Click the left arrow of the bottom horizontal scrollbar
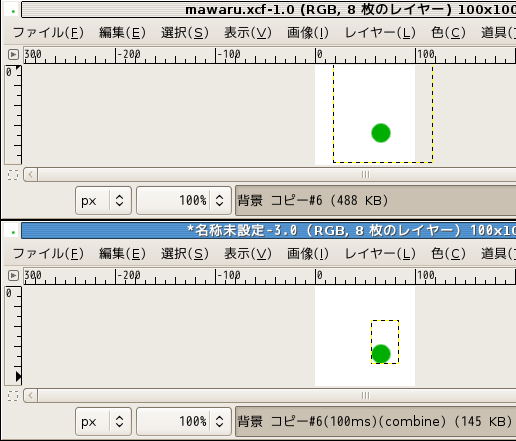This screenshot has width=516, height=441. [31, 395]
